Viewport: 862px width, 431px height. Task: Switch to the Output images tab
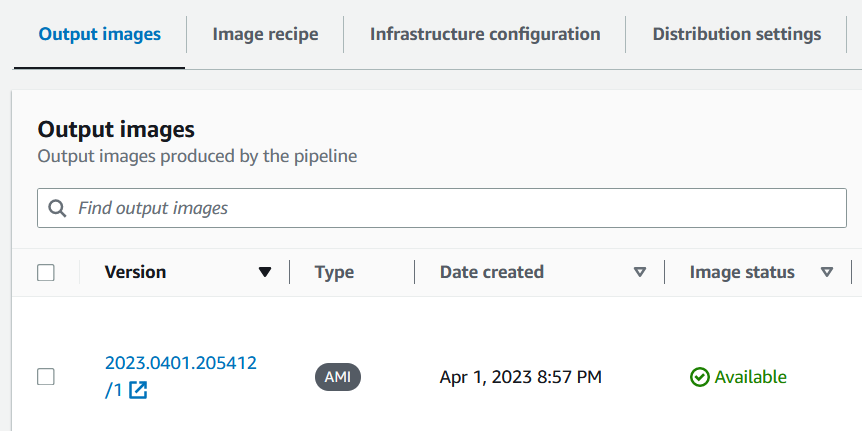100,34
